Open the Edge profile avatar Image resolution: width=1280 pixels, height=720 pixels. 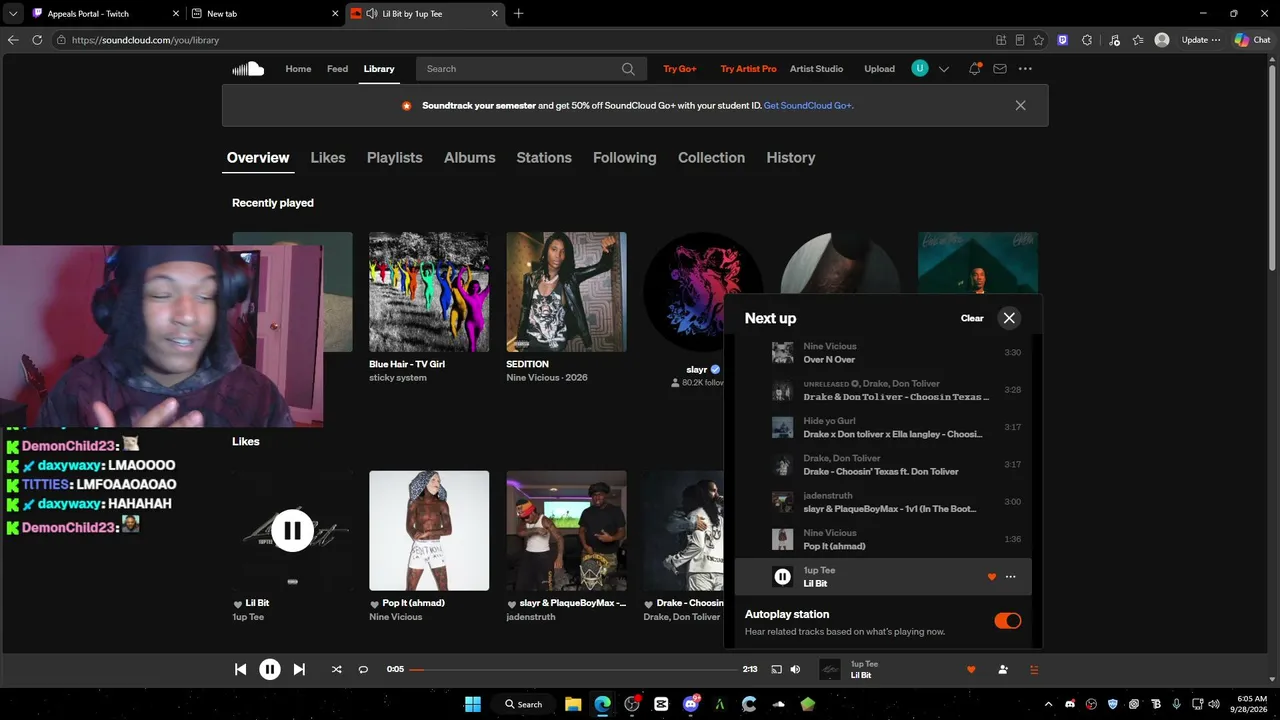(1162, 40)
